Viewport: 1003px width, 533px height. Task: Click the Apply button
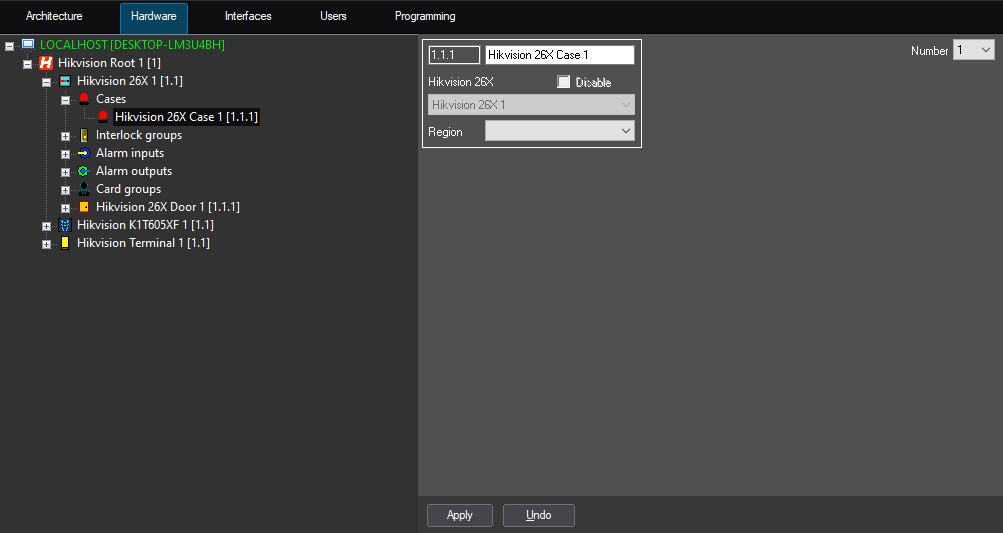coord(460,515)
